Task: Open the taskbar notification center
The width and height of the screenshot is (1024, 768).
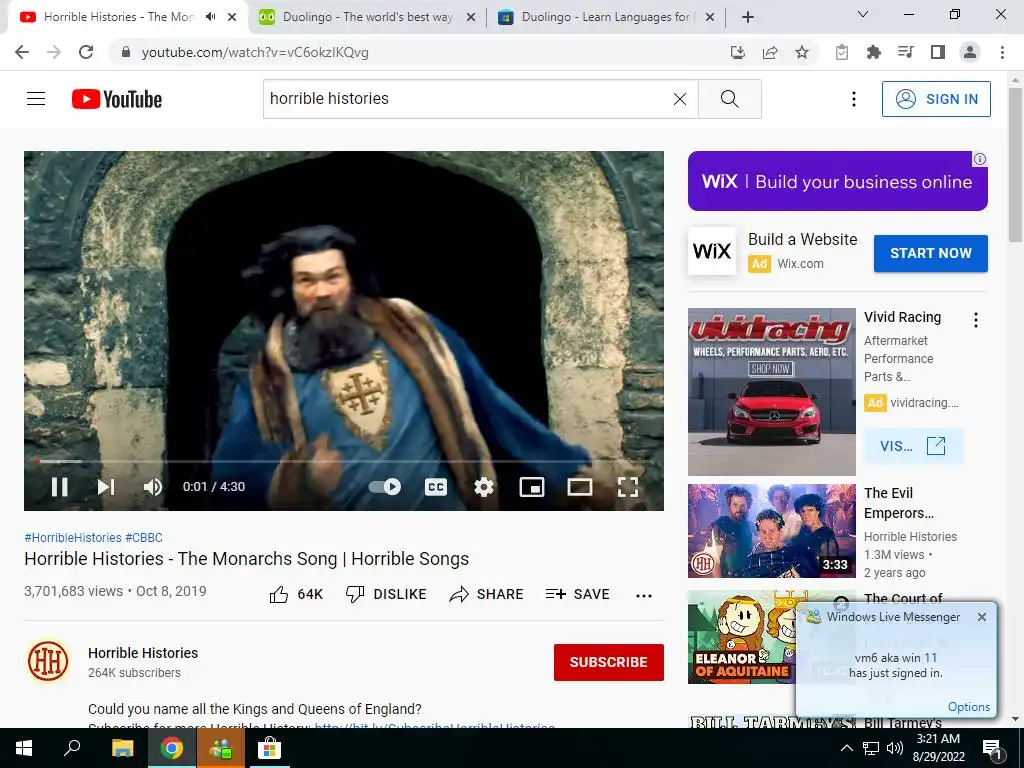Action: (992, 748)
